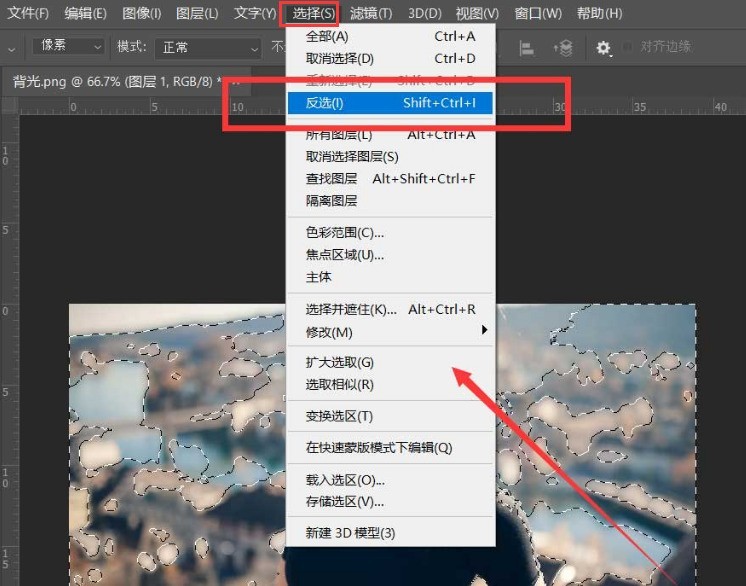746x586 pixels.
Task: Click 反选(I) to invert selection
Action: pyautogui.click(x=390, y=103)
